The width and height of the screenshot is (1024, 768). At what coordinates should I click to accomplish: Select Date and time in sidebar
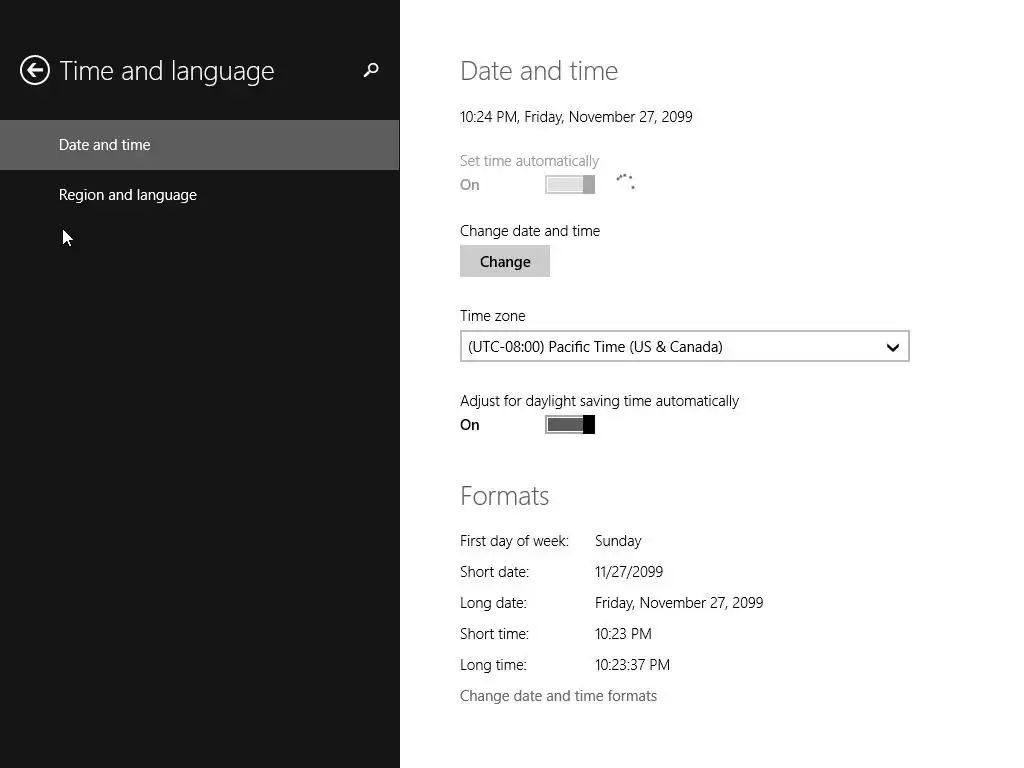tap(105, 145)
